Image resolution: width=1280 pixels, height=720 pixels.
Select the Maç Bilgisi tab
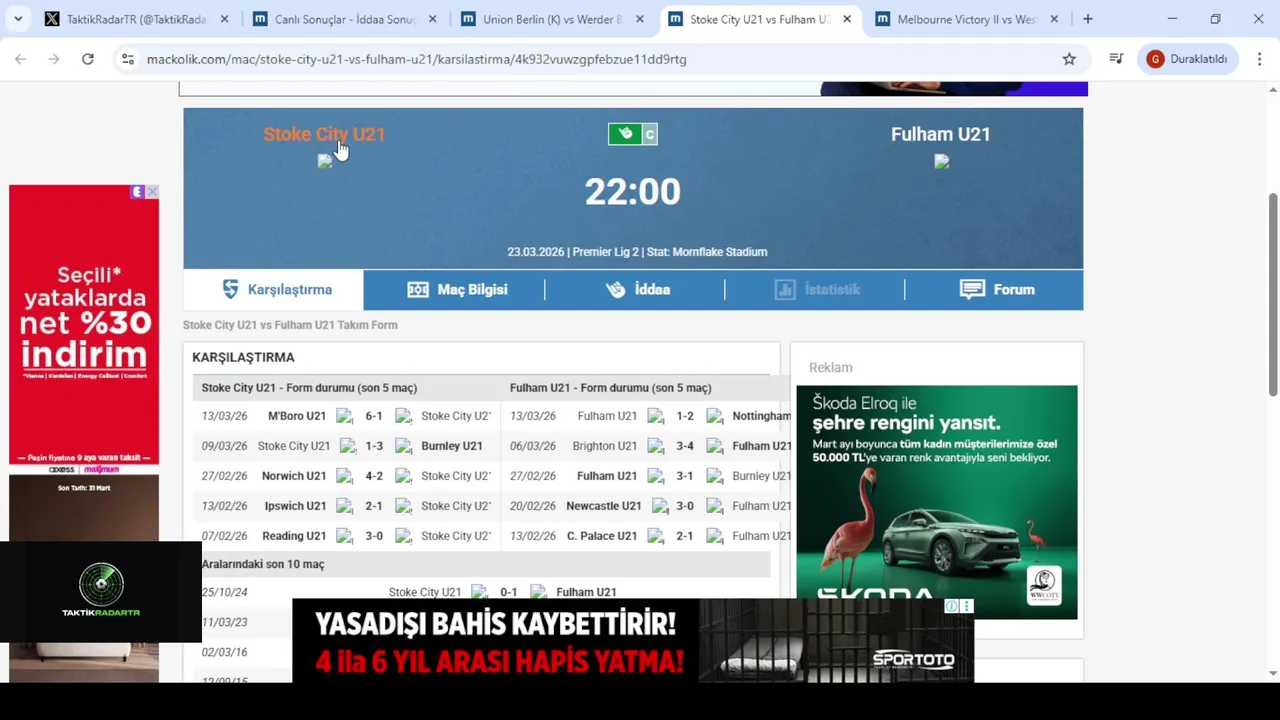tap(455, 289)
